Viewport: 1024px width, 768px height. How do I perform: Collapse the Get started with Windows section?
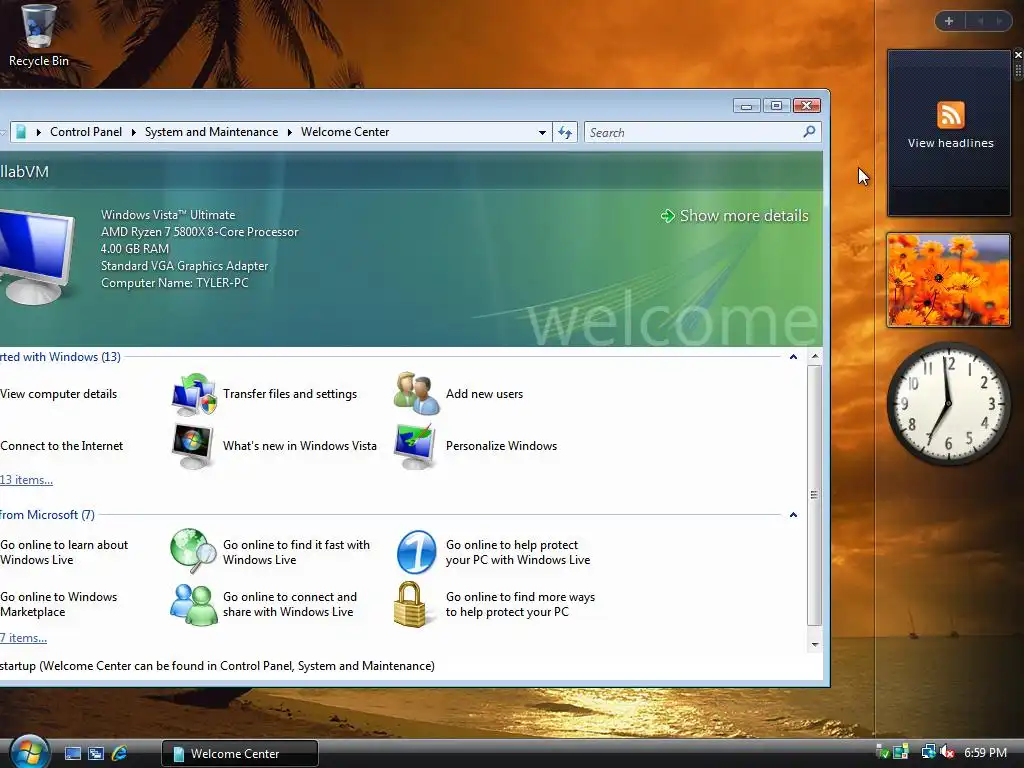(x=793, y=357)
